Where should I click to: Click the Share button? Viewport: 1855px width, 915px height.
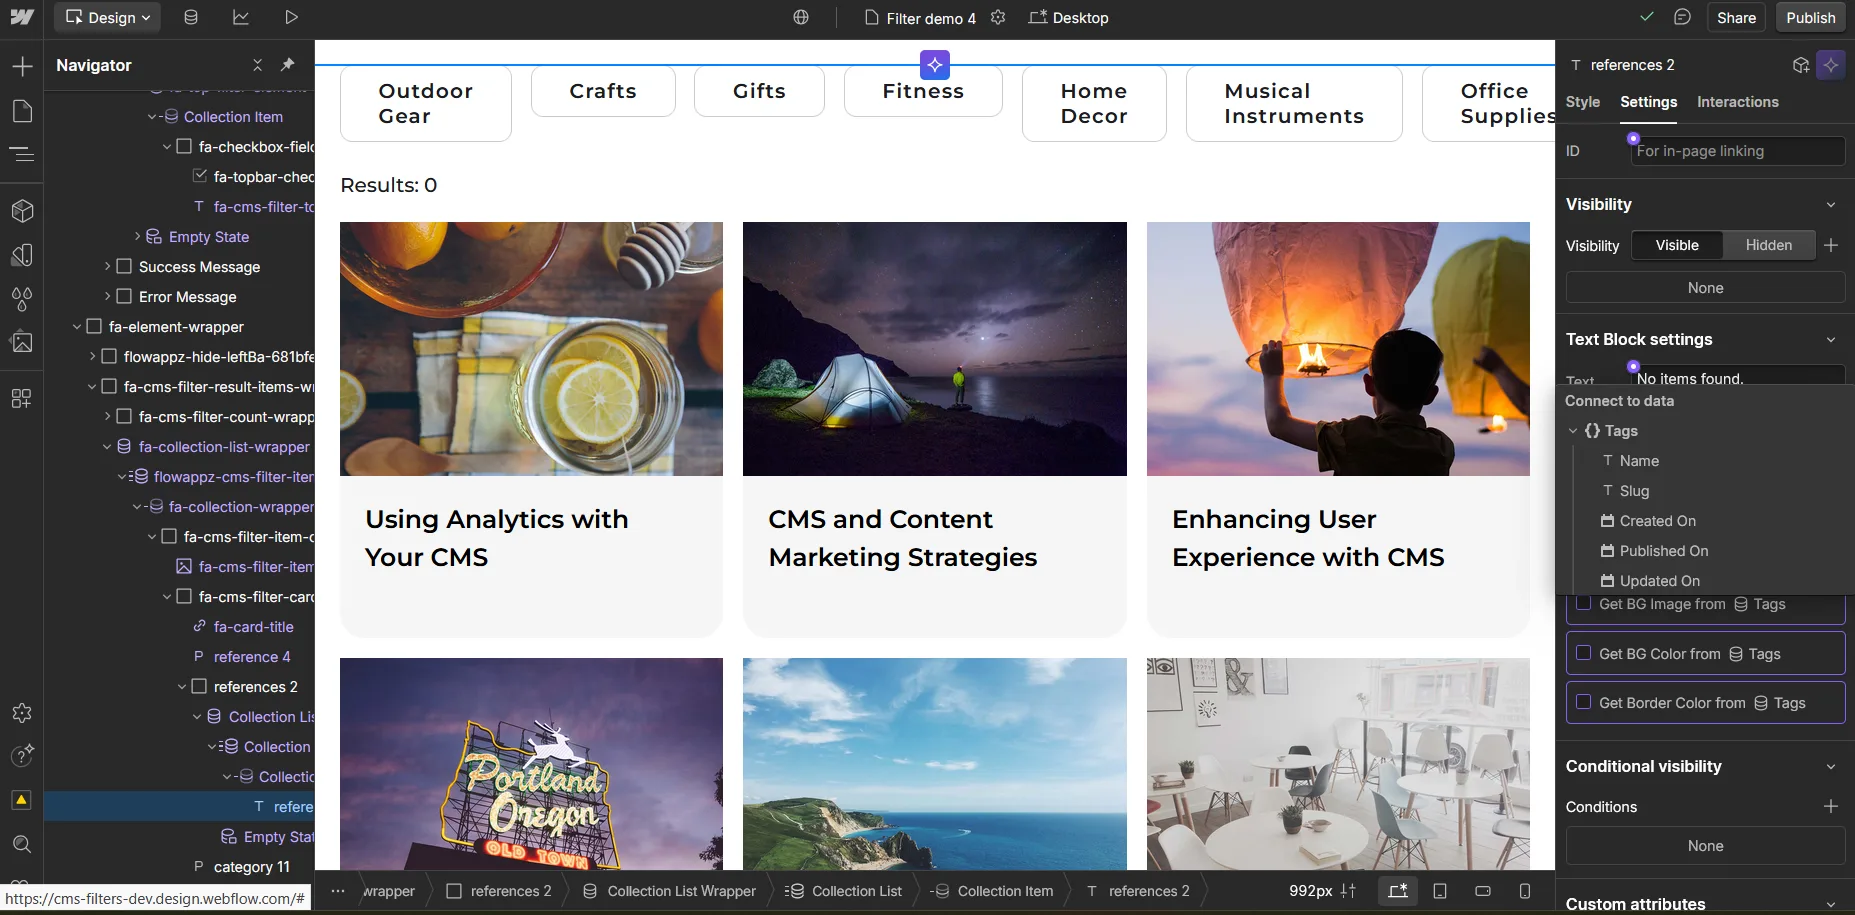[x=1736, y=18]
